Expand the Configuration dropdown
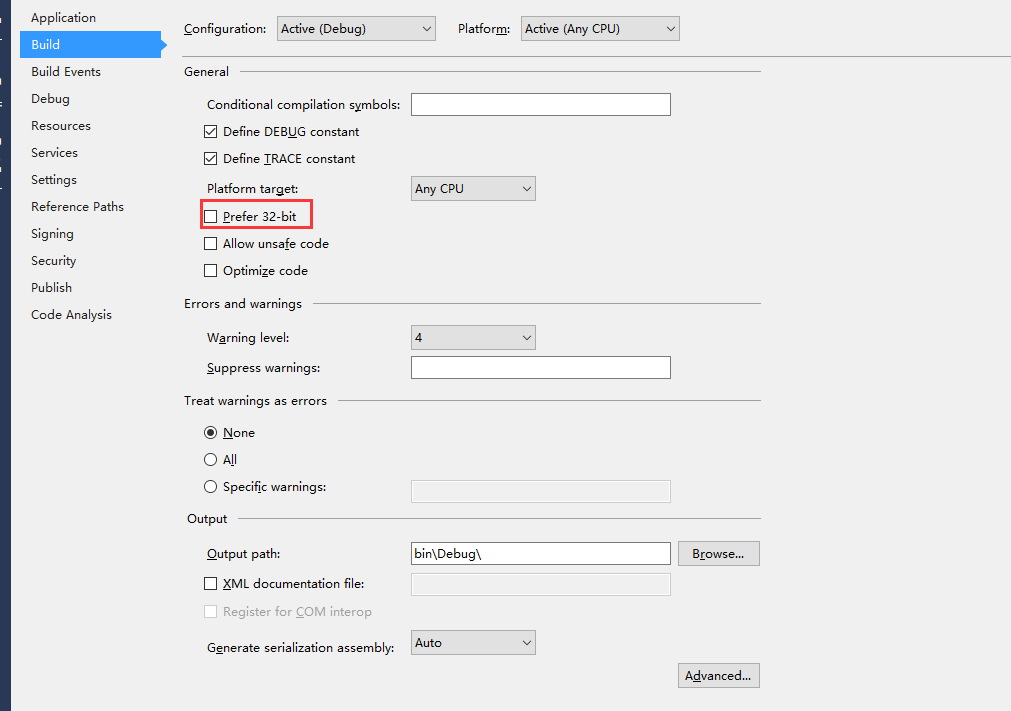 356,28
